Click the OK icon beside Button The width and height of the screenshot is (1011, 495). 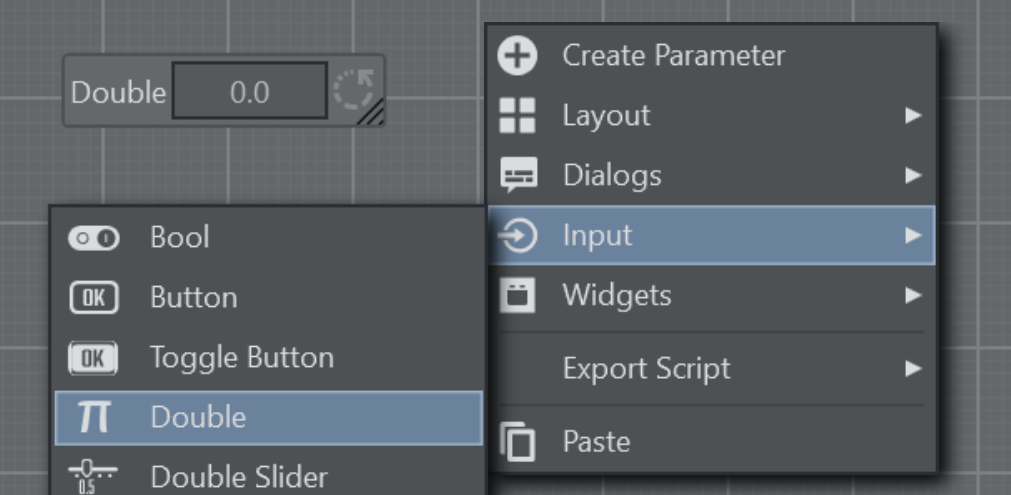point(93,298)
